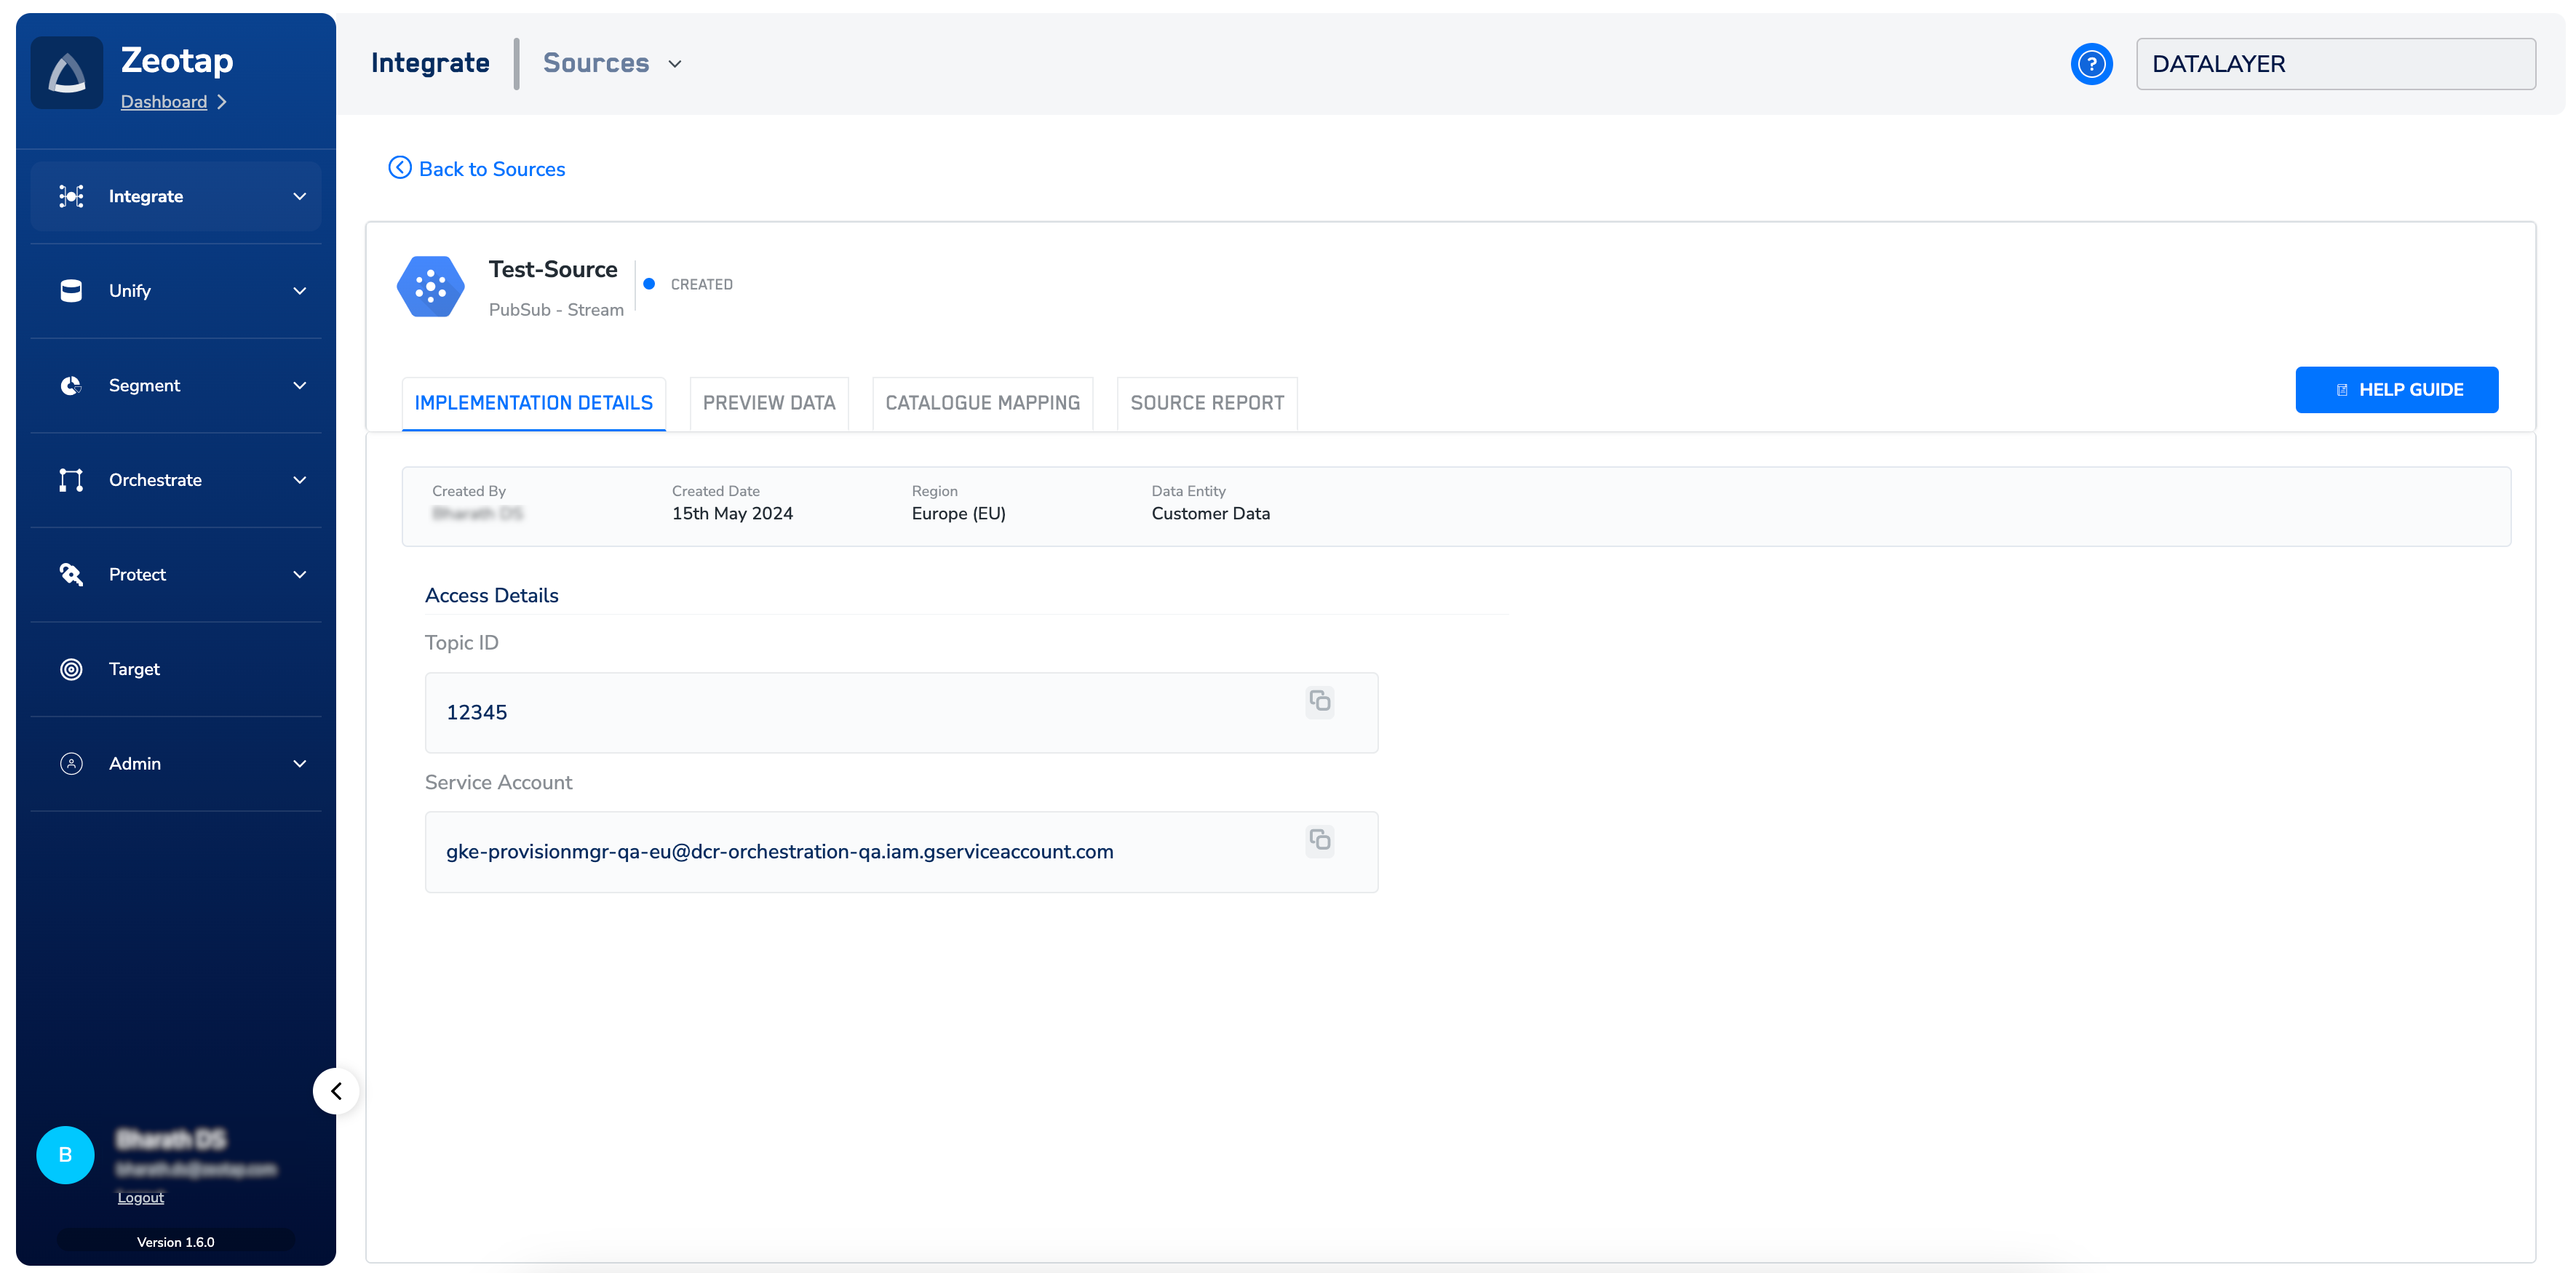2576x1273 pixels.
Task: Click the back arrow circle icon
Action: 400,168
